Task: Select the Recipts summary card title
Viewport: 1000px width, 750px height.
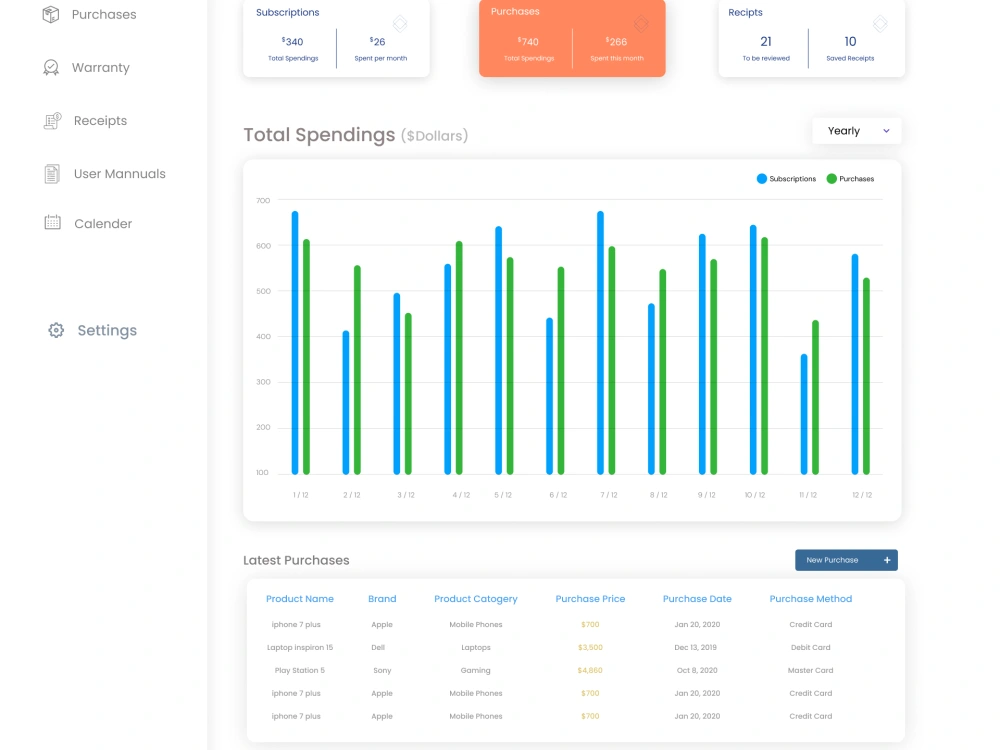Action: tap(745, 12)
